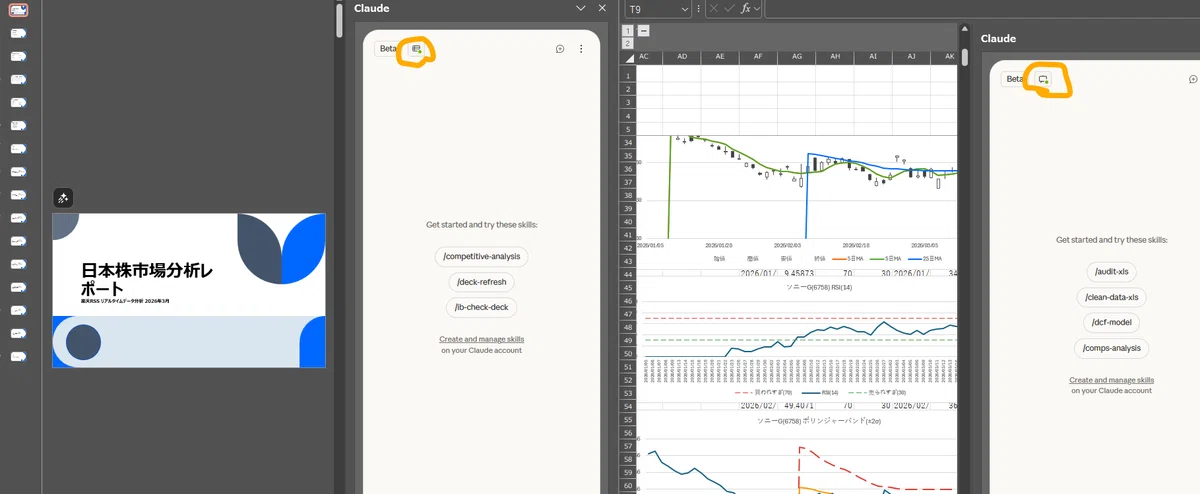The image size is (1200, 494).
Task: Open 'Create and manage skills' in Excel's Claude pane
Action: [1112, 380]
